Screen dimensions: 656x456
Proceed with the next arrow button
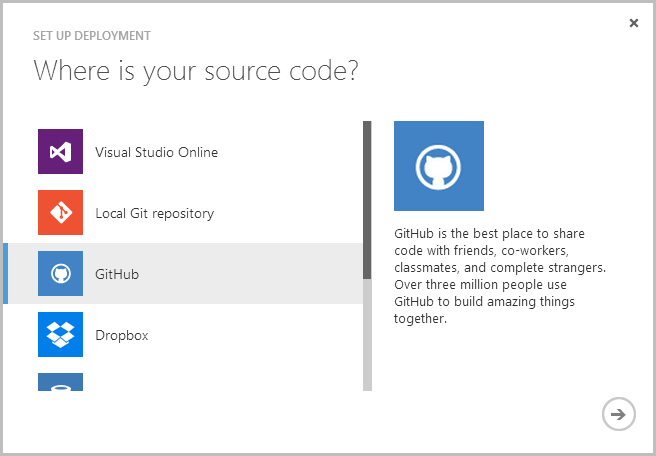click(x=619, y=414)
